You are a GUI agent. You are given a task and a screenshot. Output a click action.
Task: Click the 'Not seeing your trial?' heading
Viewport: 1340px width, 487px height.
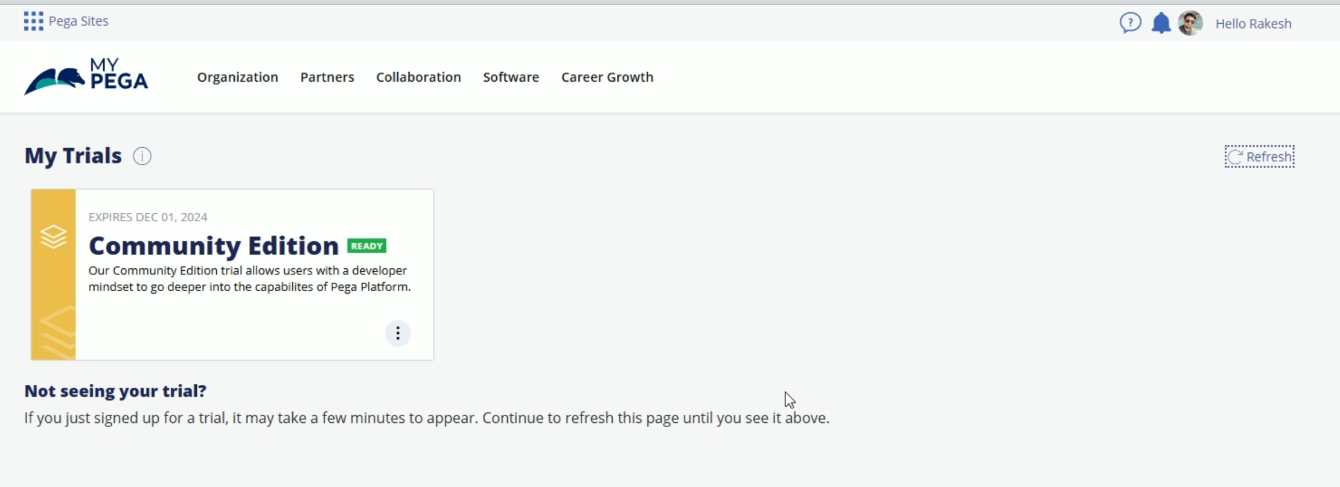point(115,391)
